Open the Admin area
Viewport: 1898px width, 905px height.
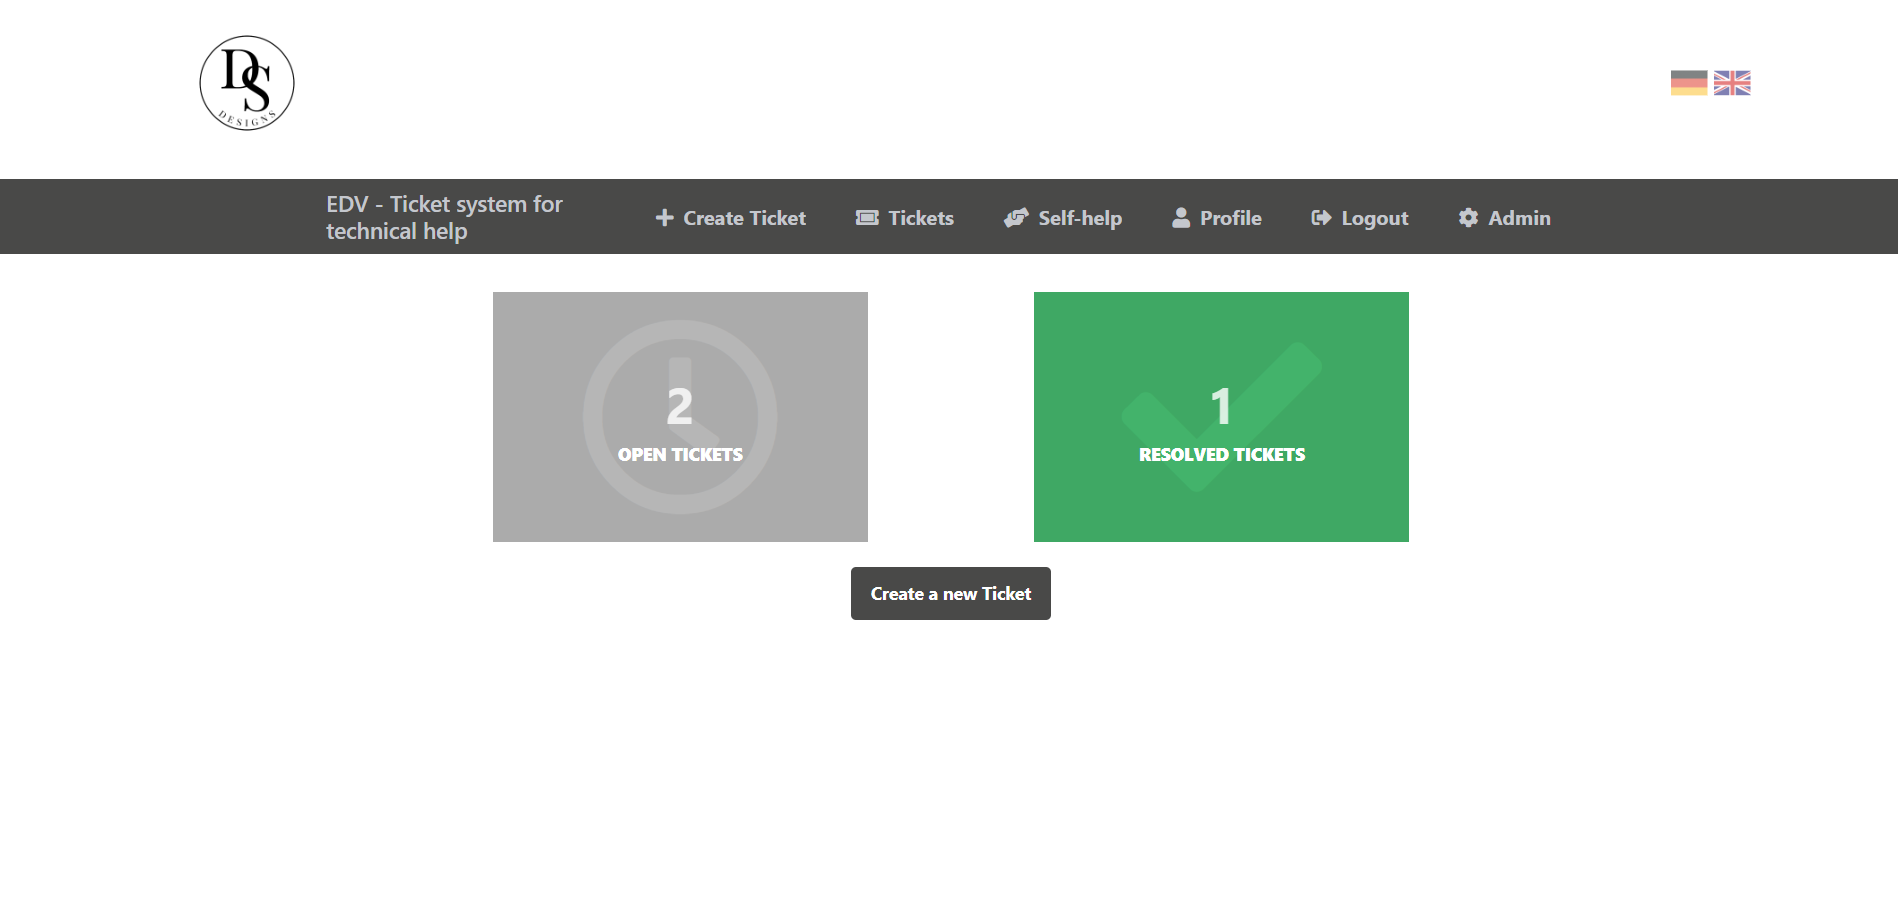pyautogui.click(x=1519, y=218)
